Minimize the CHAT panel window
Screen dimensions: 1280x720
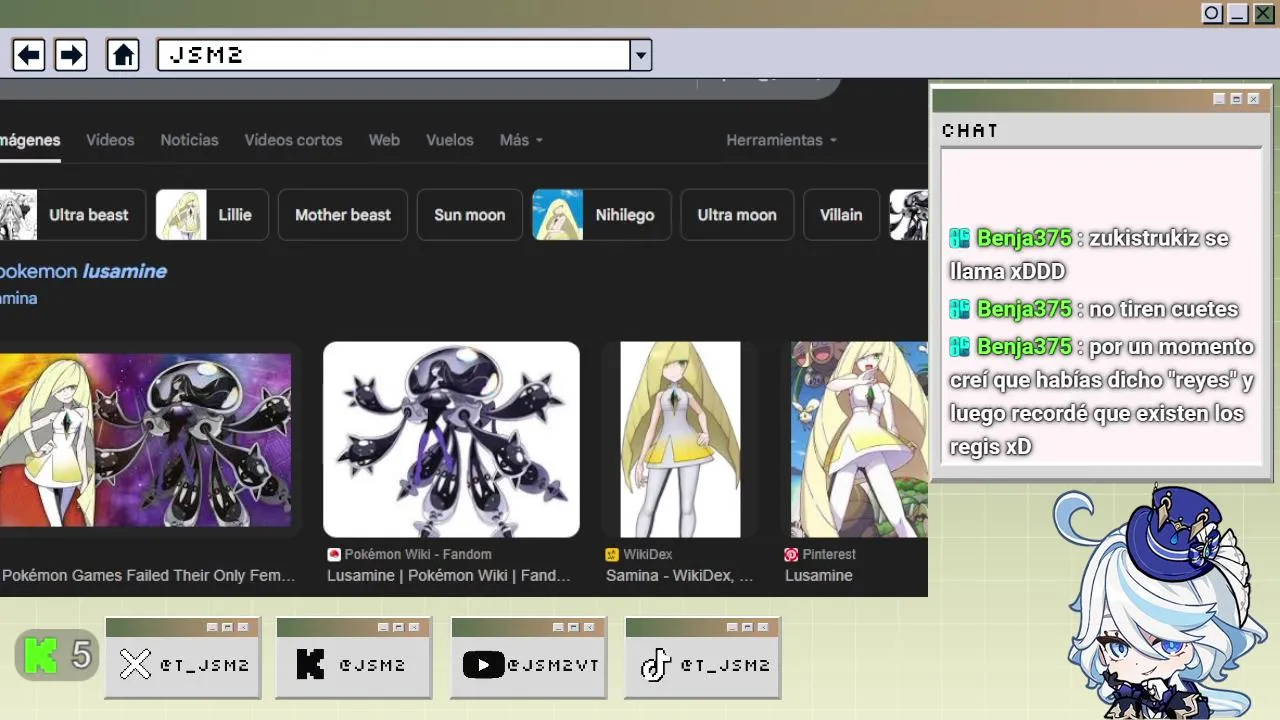tap(1219, 99)
